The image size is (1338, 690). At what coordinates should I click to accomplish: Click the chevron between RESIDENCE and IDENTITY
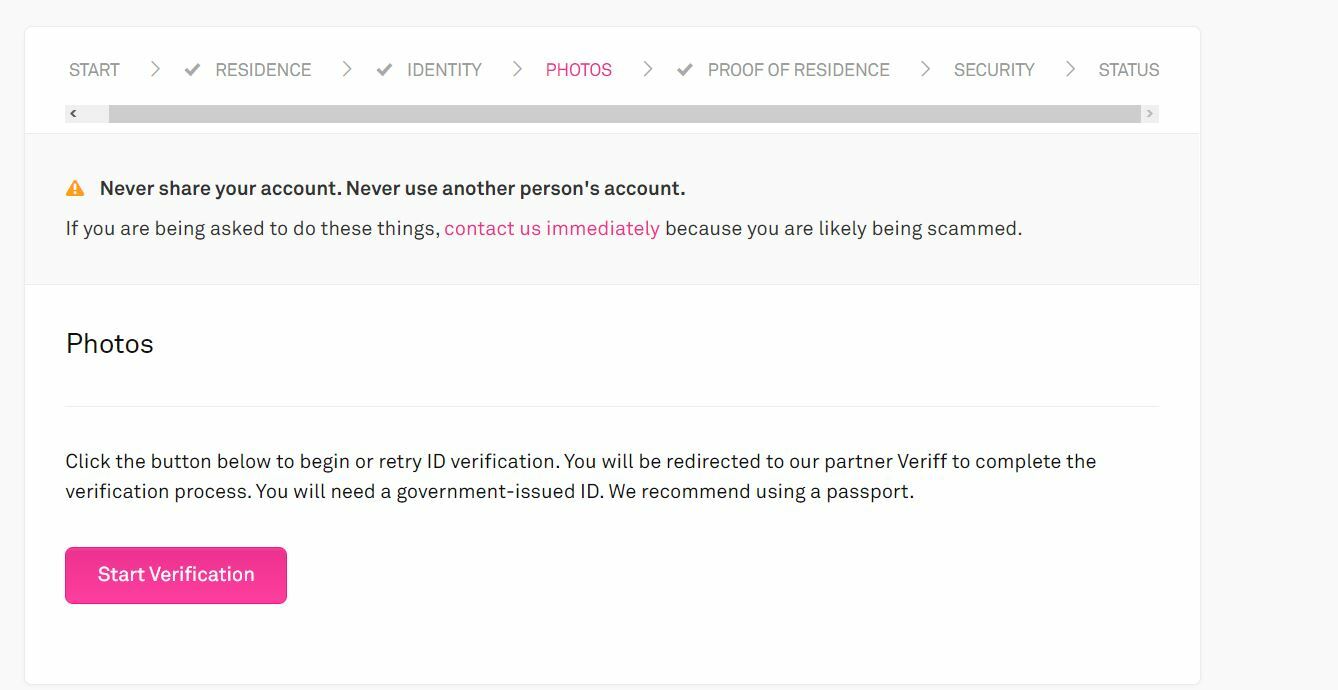click(x=347, y=69)
